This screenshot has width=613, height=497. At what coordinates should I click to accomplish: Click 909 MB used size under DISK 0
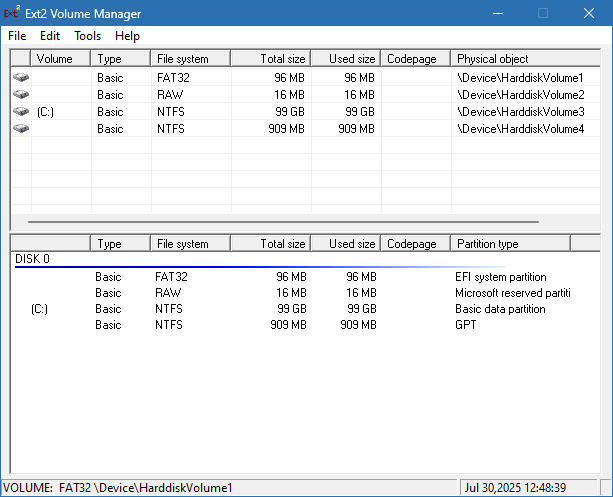pyautogui.click(x=358, y=325)
